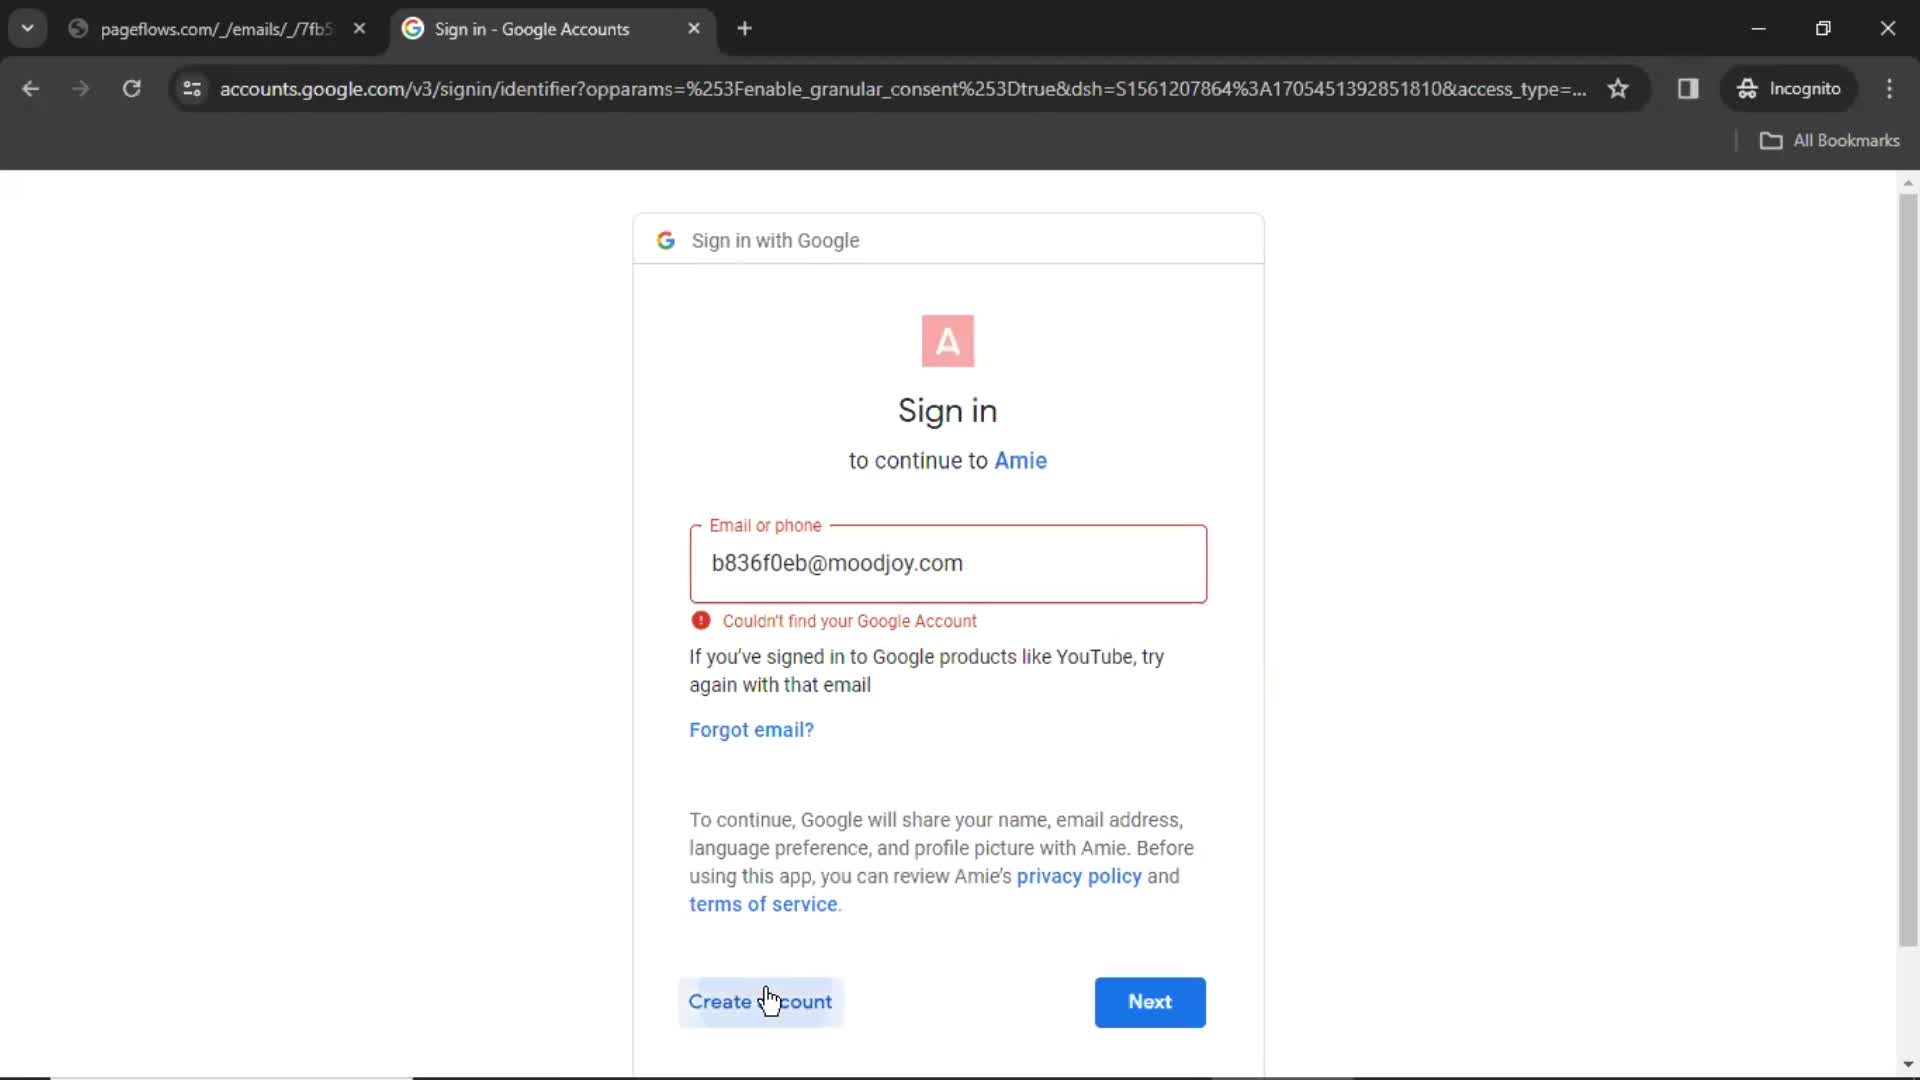Click Amie 'privacy policy' link
This screenshot has width=1920, height=1080.
pos(1079,876)
